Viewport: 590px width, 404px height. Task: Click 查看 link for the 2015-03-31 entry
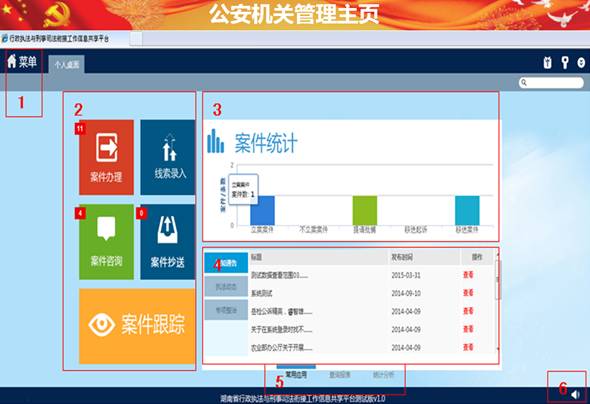coord(468,275)
